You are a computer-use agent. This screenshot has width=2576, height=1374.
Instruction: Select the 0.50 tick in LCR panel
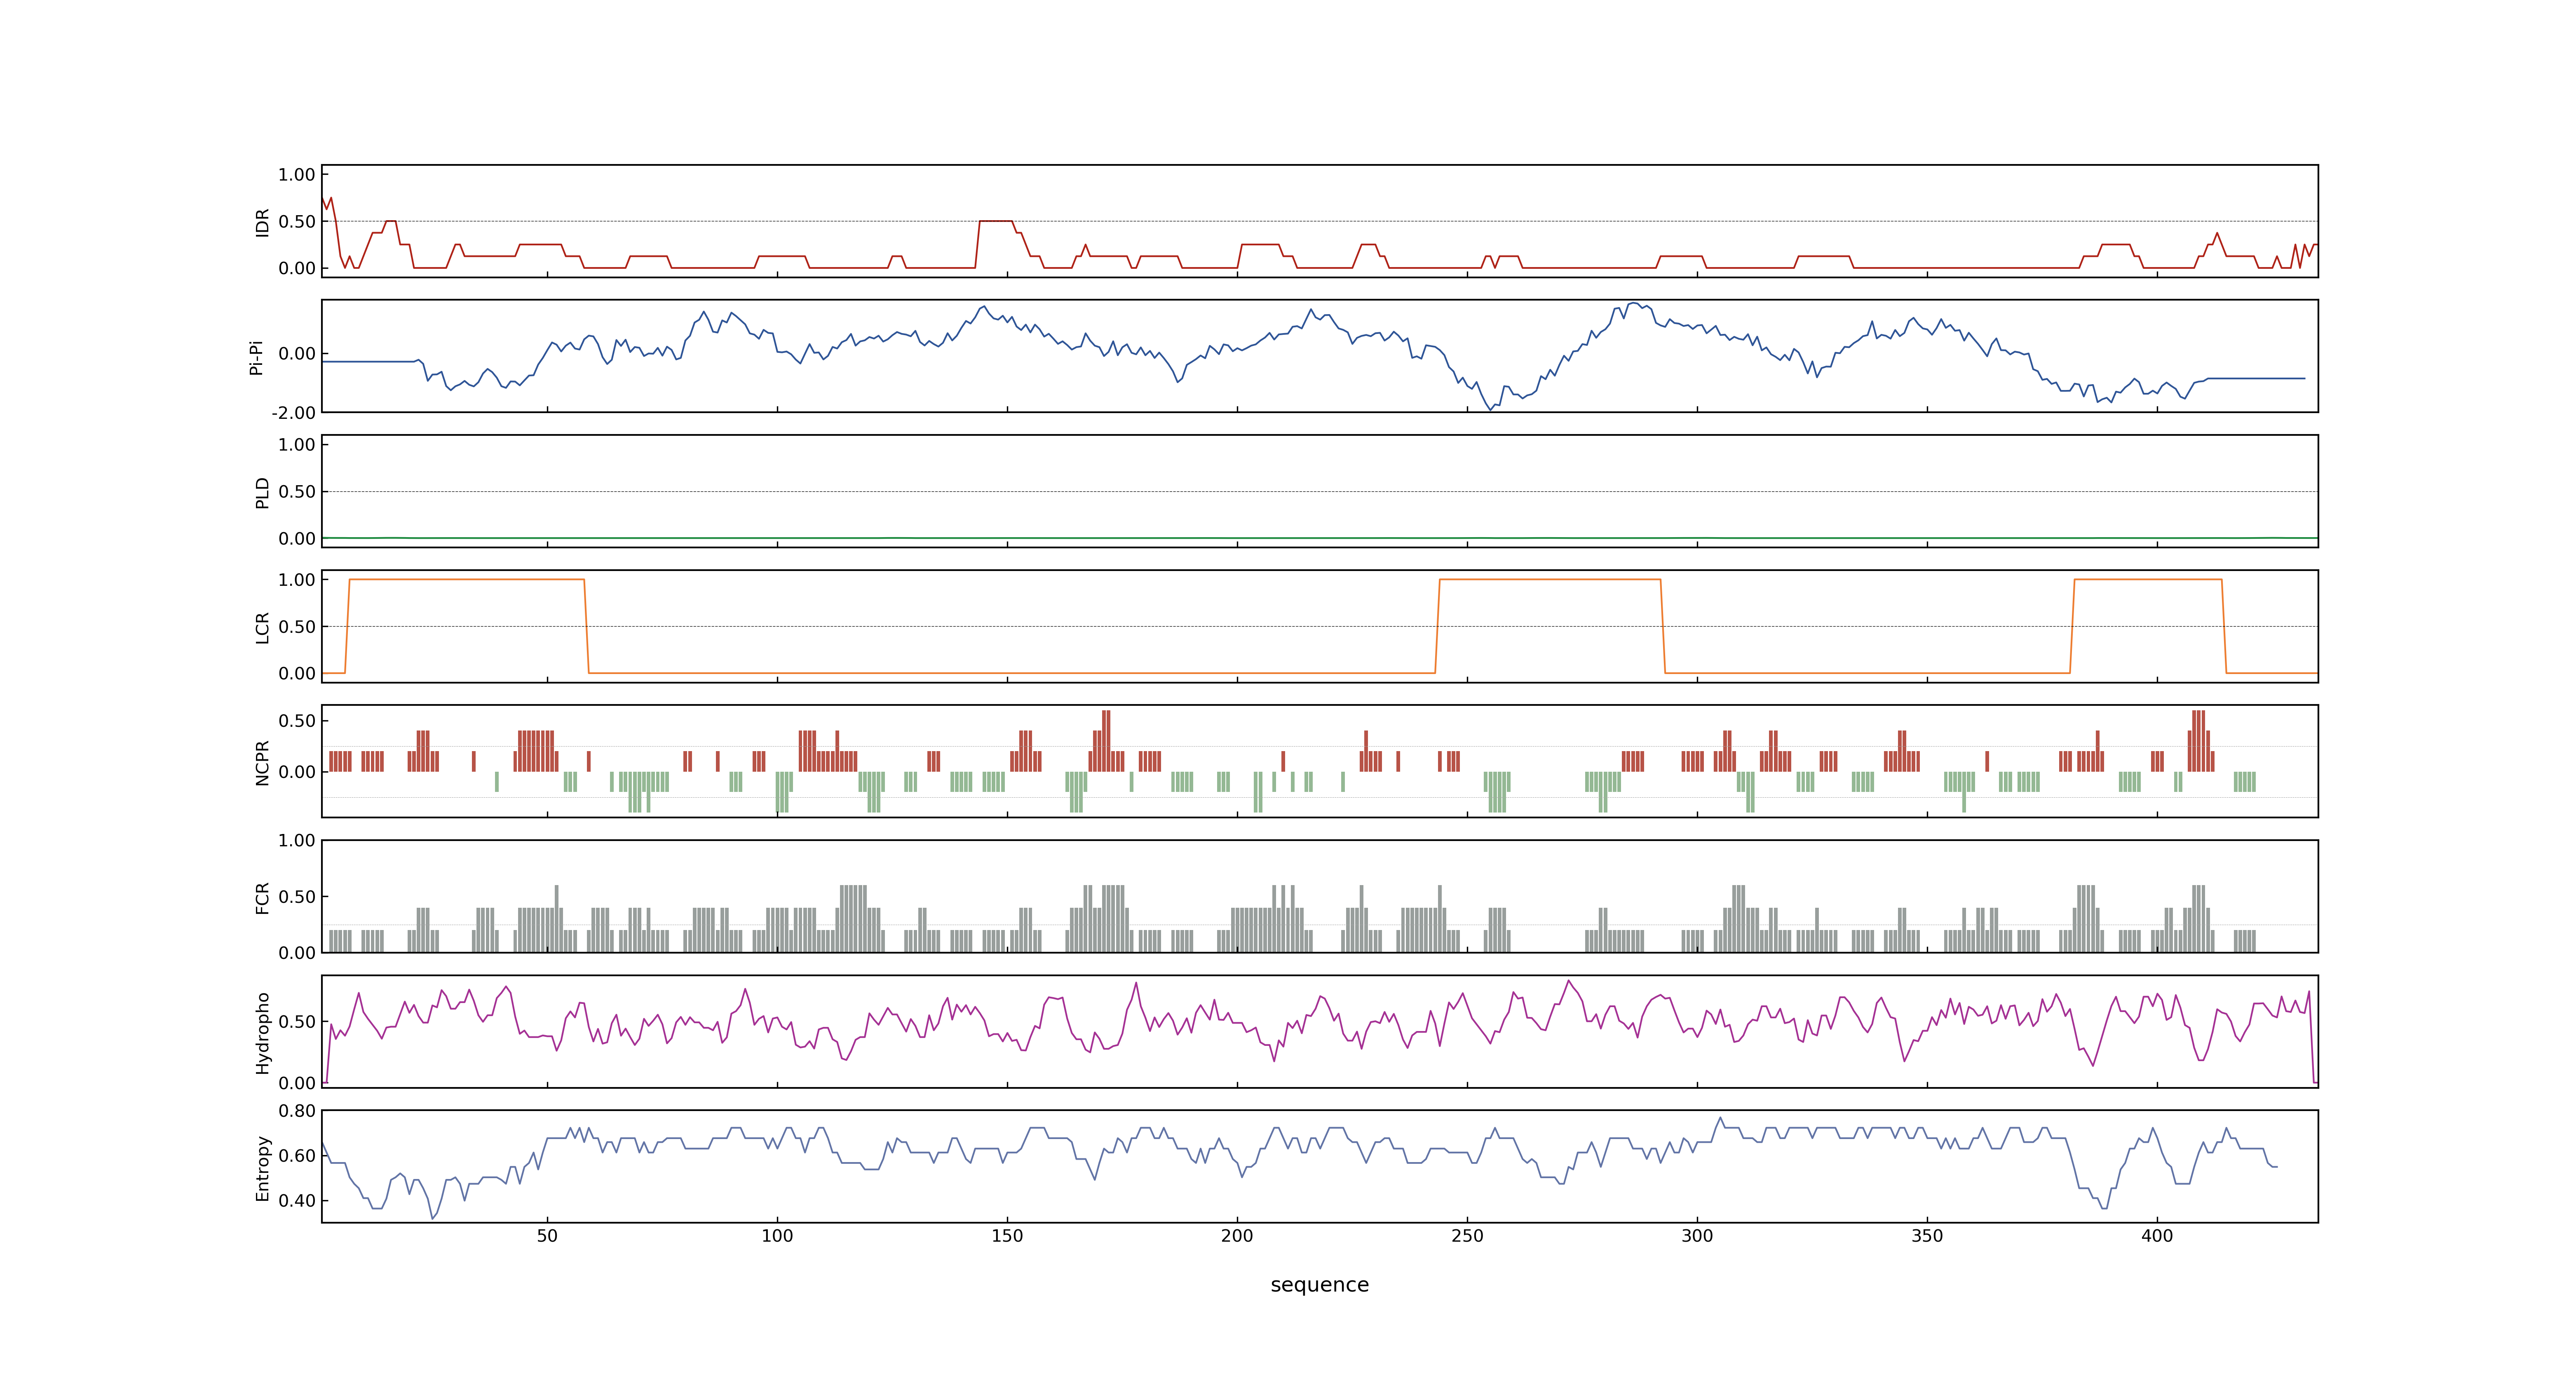coord(297,627)
